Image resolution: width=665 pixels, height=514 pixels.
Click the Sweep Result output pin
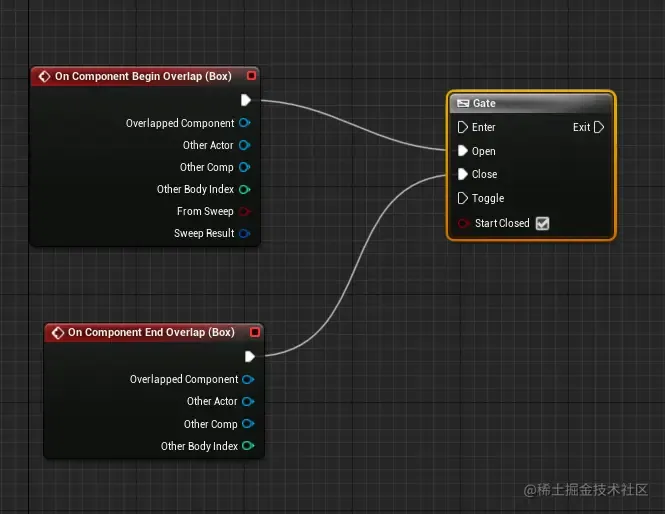click(244, 233)
